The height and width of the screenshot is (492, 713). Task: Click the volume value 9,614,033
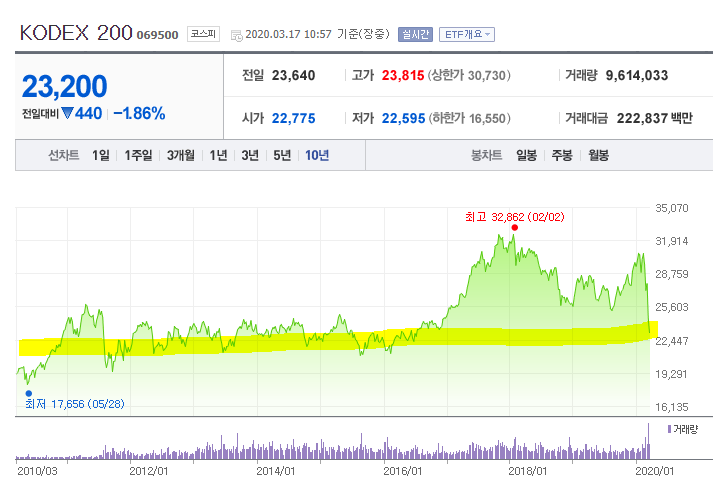(x=637, y=75)
